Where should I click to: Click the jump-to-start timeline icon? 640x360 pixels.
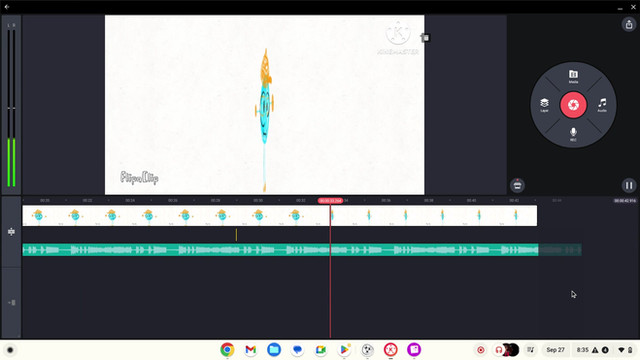pyautogui.click(x=11, y=302)
